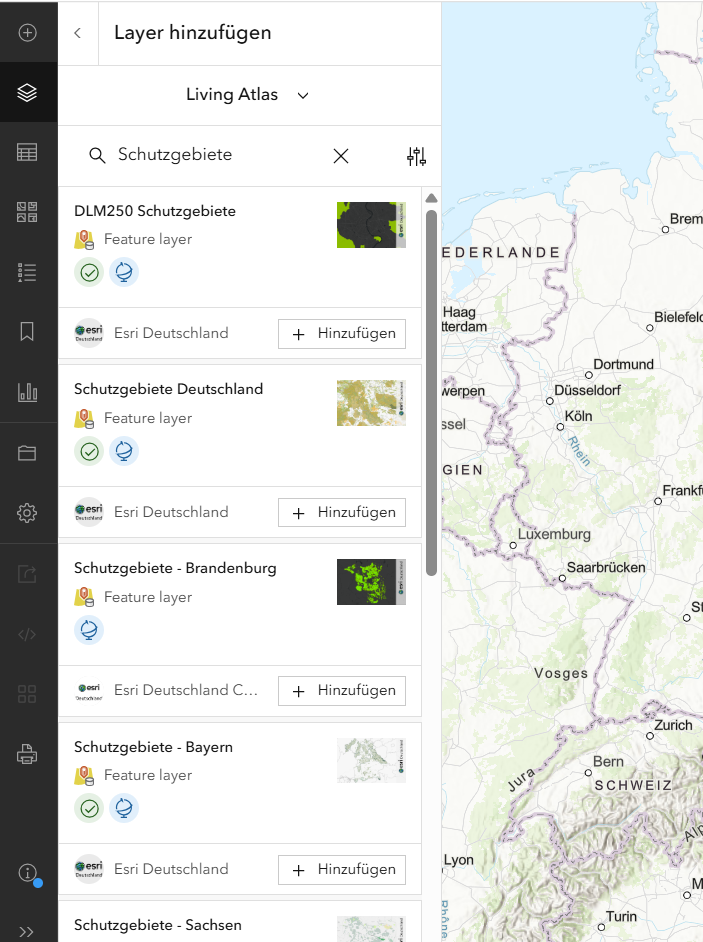Open the Living Atlas source dropdown
703x942 pixels.
(248, 95)
